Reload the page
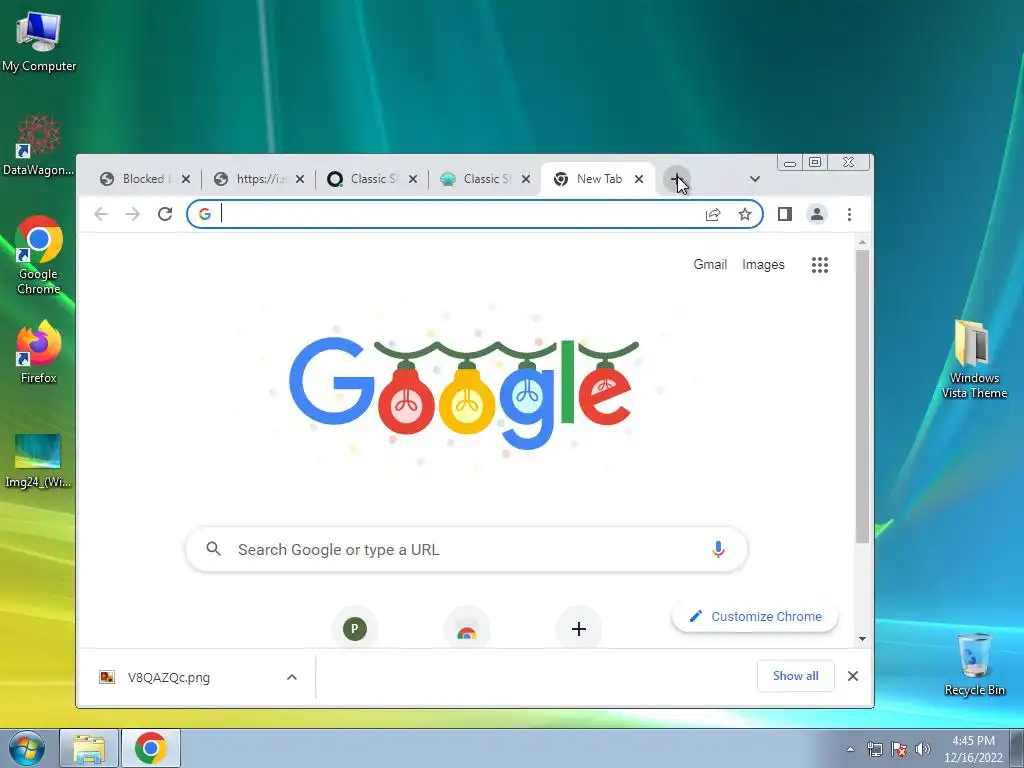Image resolution: width=1024 pixels, height=768 pixels. tap(165, 214)
